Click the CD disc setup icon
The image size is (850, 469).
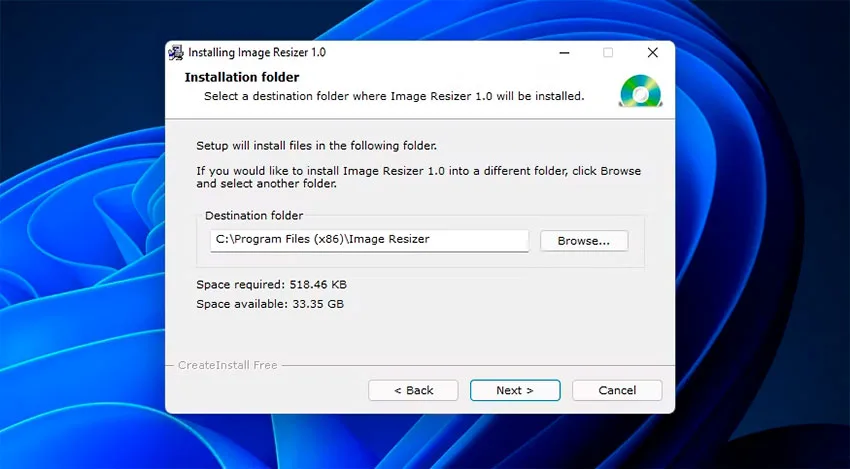click(640, 91)
